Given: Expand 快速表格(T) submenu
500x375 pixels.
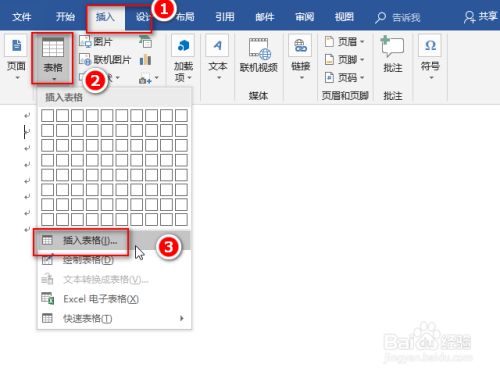Looking at the screenshot, I should click(113, 318).
